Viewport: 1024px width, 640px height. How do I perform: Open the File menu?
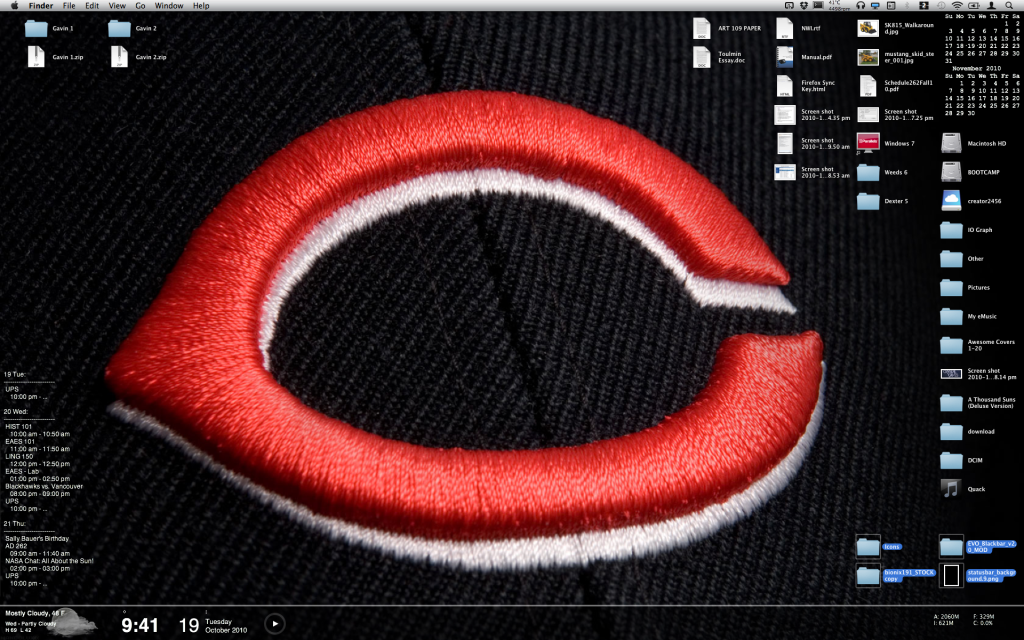click(69, 5)
